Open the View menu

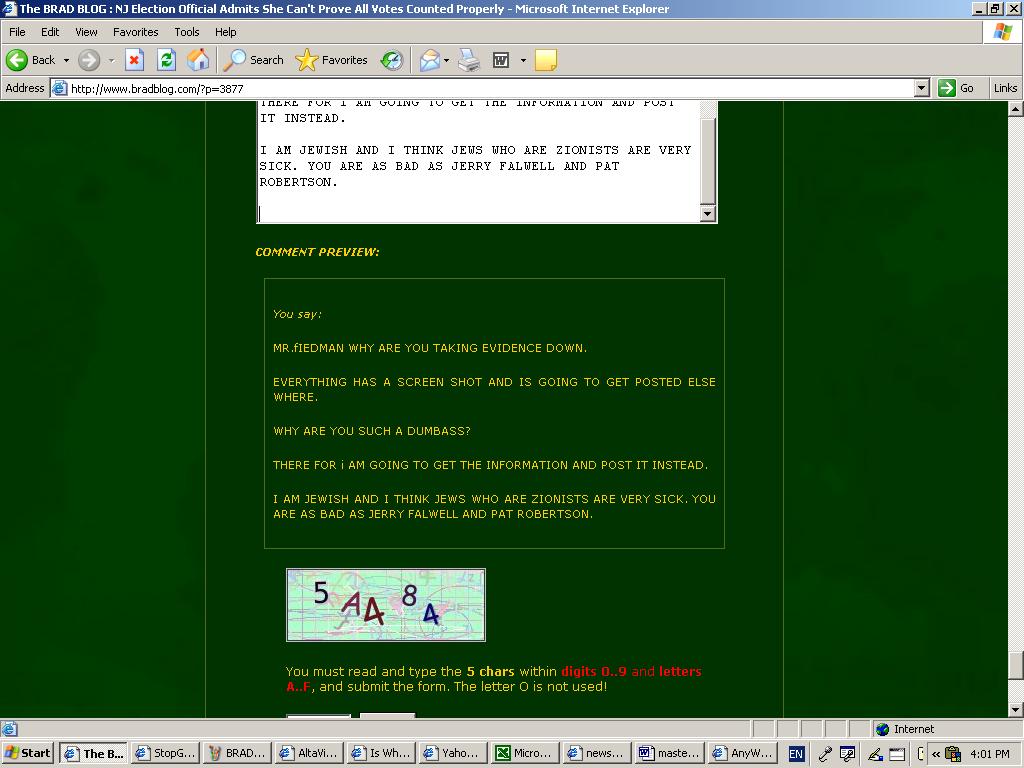click(x=86, y=32)
